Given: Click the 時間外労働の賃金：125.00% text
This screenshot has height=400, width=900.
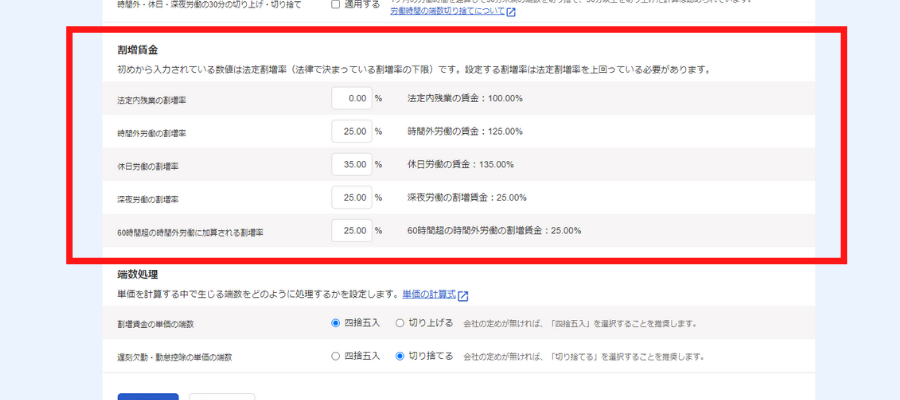Looking at the screenshot, I should (465, 132).
